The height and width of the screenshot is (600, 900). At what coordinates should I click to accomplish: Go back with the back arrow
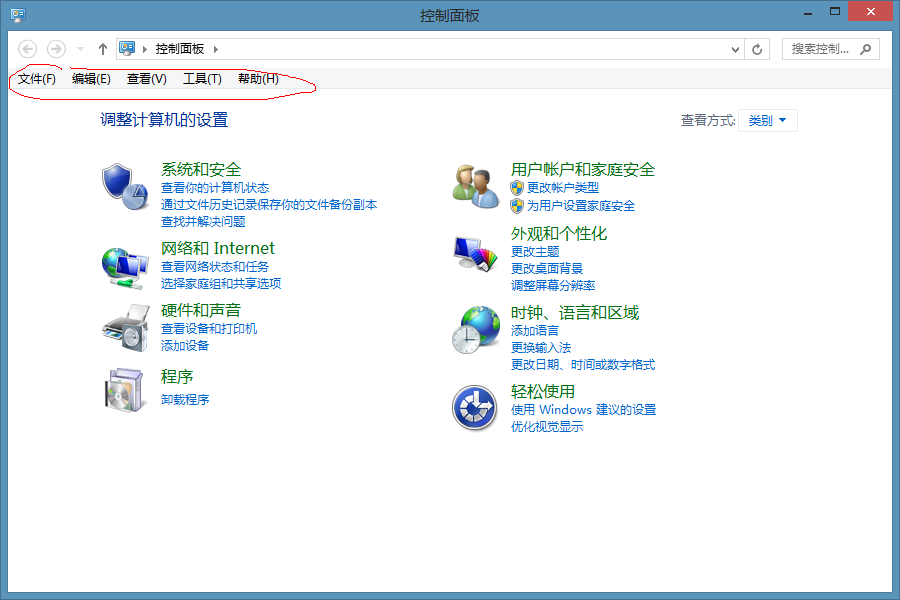28,49
